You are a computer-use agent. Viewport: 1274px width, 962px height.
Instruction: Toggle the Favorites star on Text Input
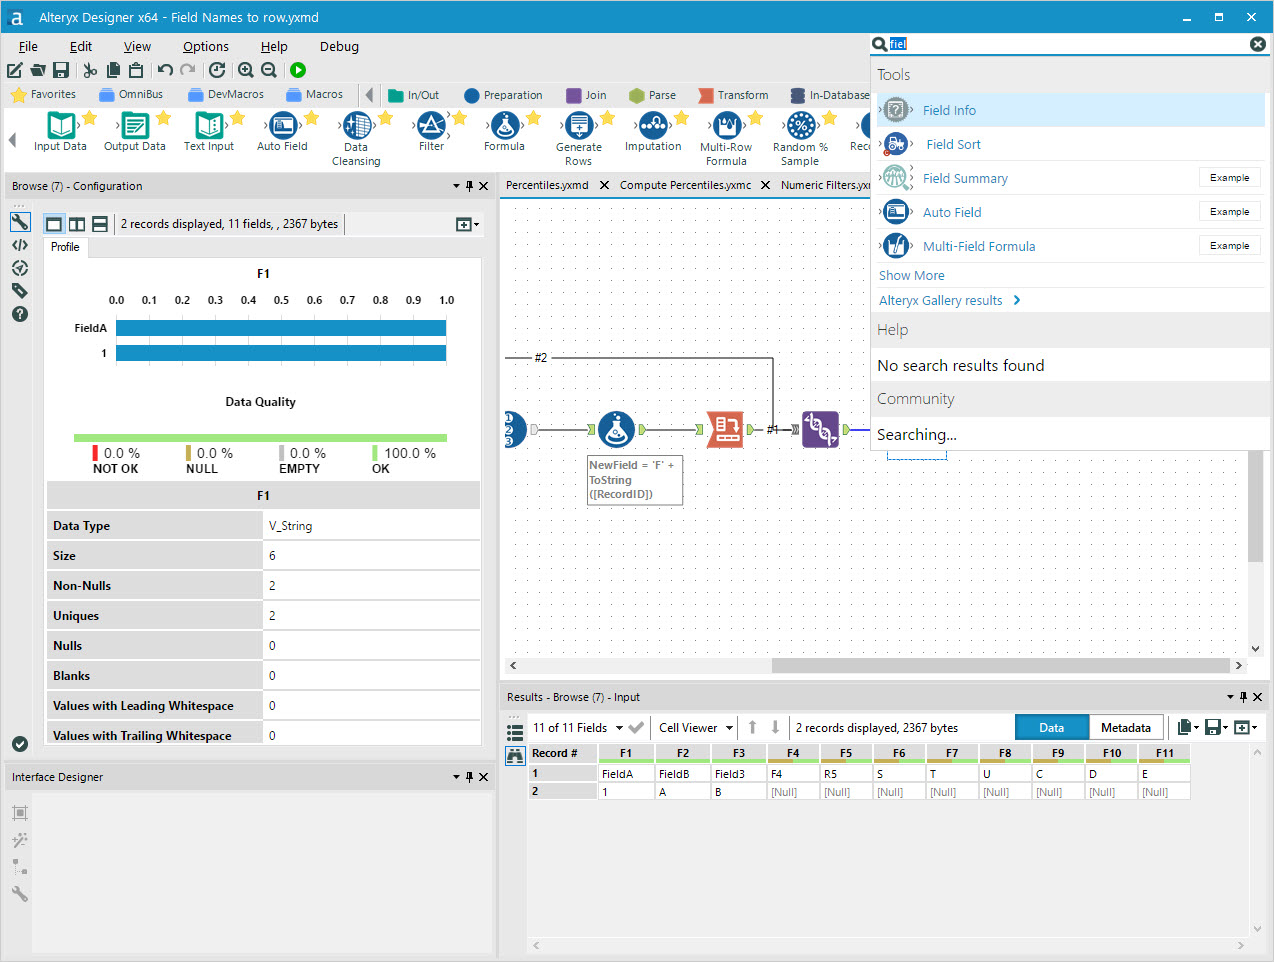pyautogui.click(x=237, y=118)
